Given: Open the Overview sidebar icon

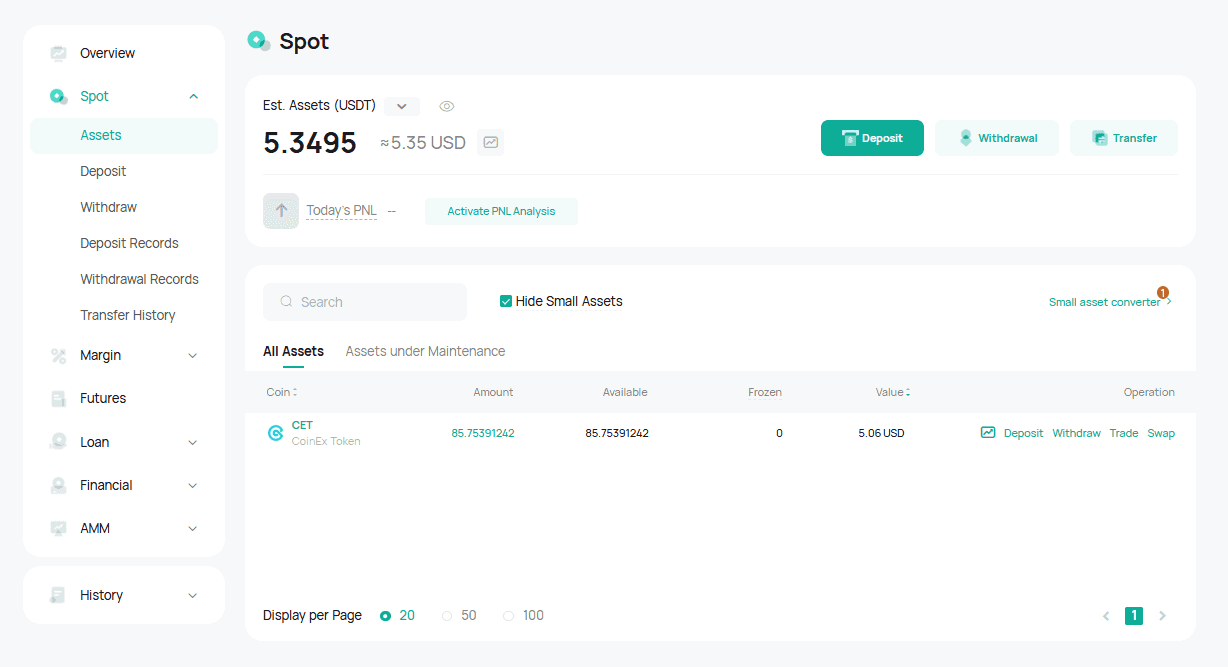Looking at the screenshot, I should (59, 54).
